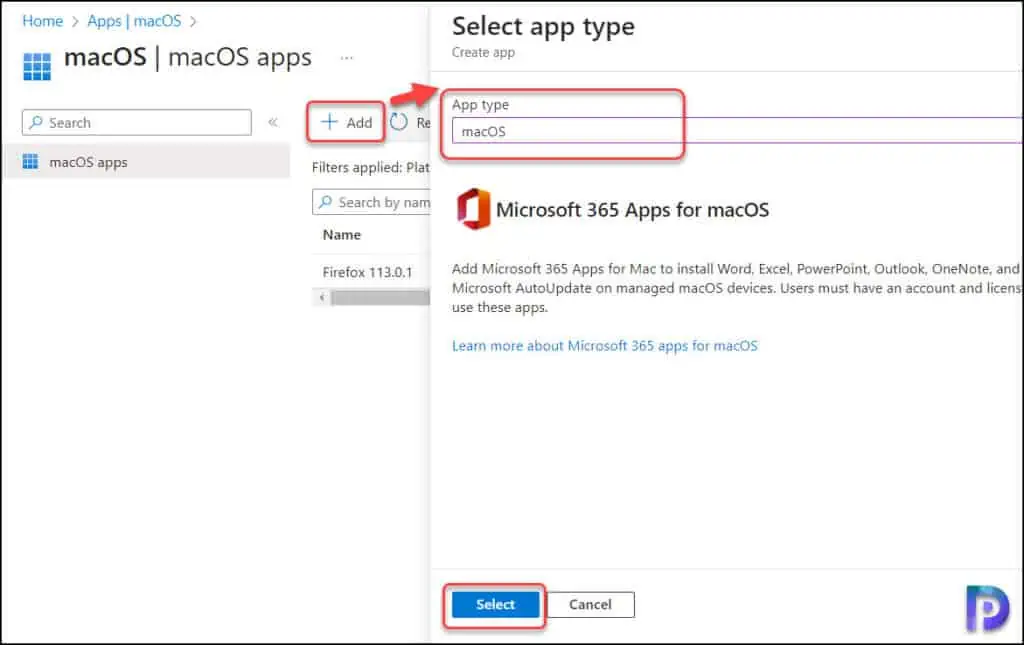This screenshot has height=645, width=1024.
Task: Click the Cancel button
Action: [x=590, y=605]
